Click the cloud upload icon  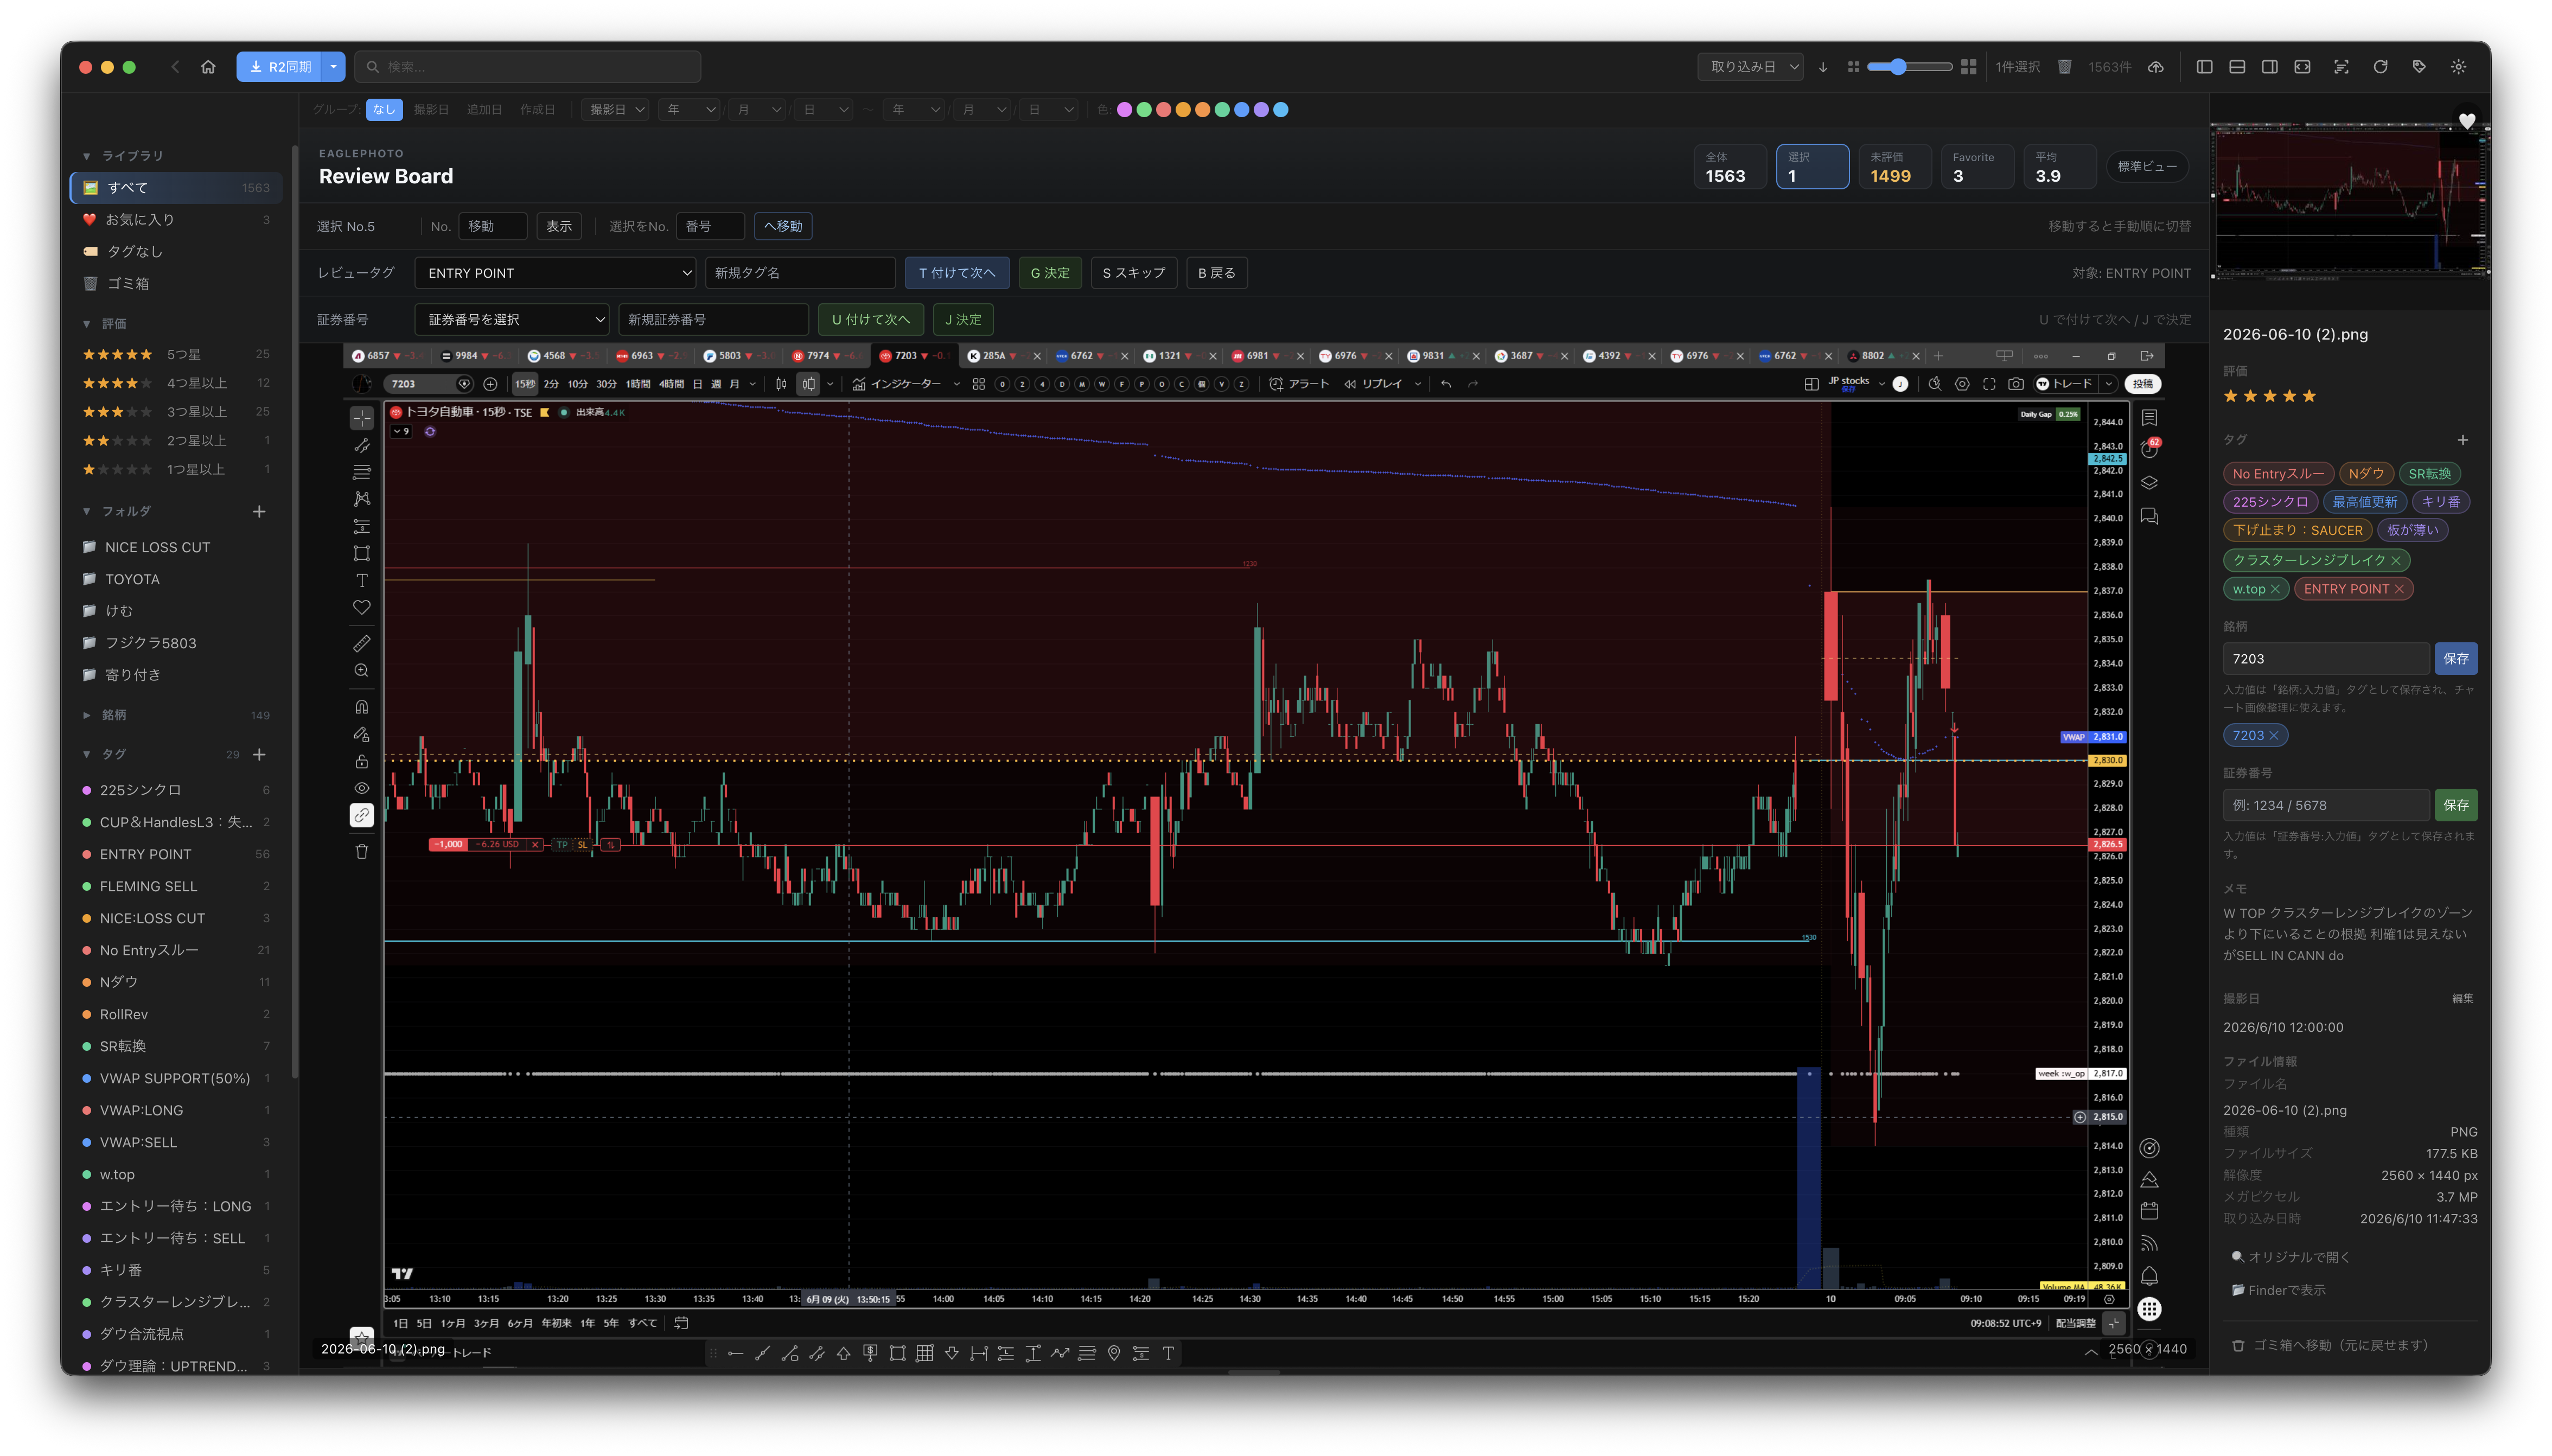(x=2156, y=67)
